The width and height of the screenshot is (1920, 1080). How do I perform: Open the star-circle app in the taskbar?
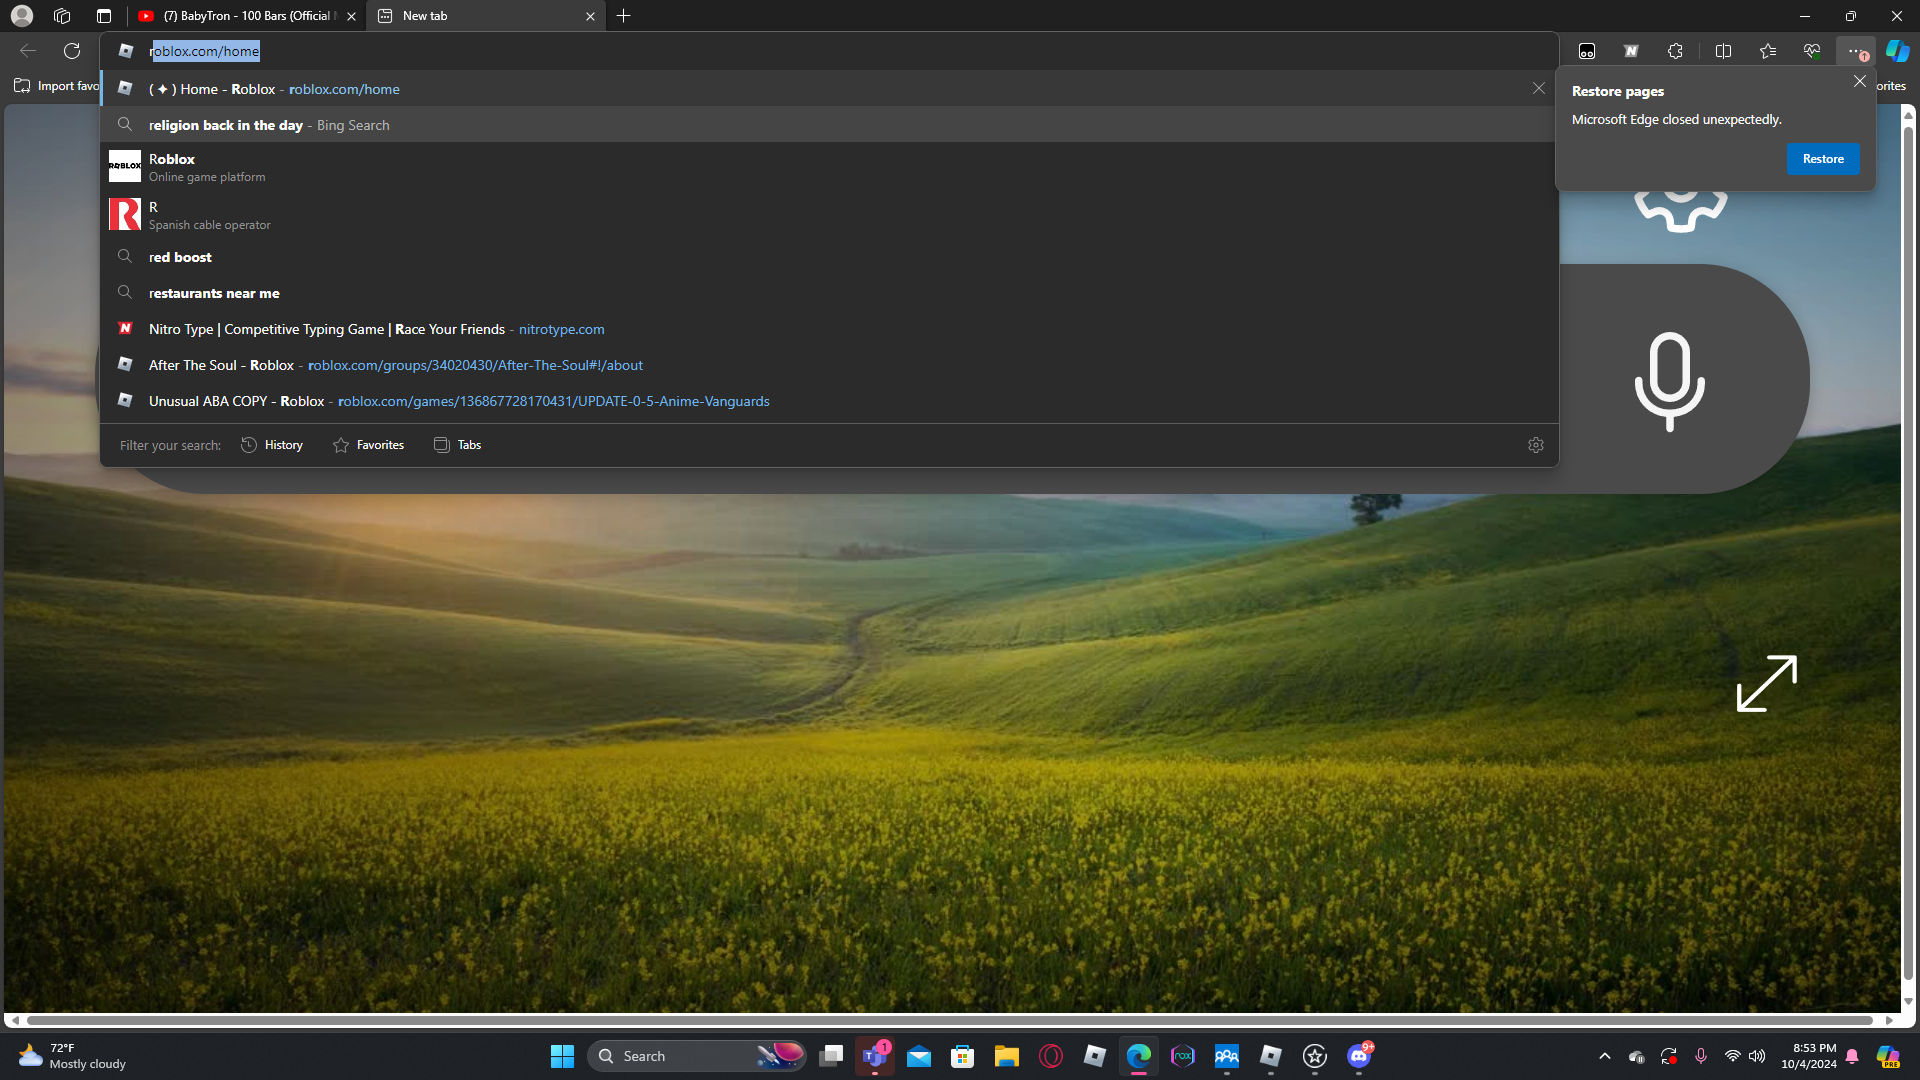pos(1315,1056)
